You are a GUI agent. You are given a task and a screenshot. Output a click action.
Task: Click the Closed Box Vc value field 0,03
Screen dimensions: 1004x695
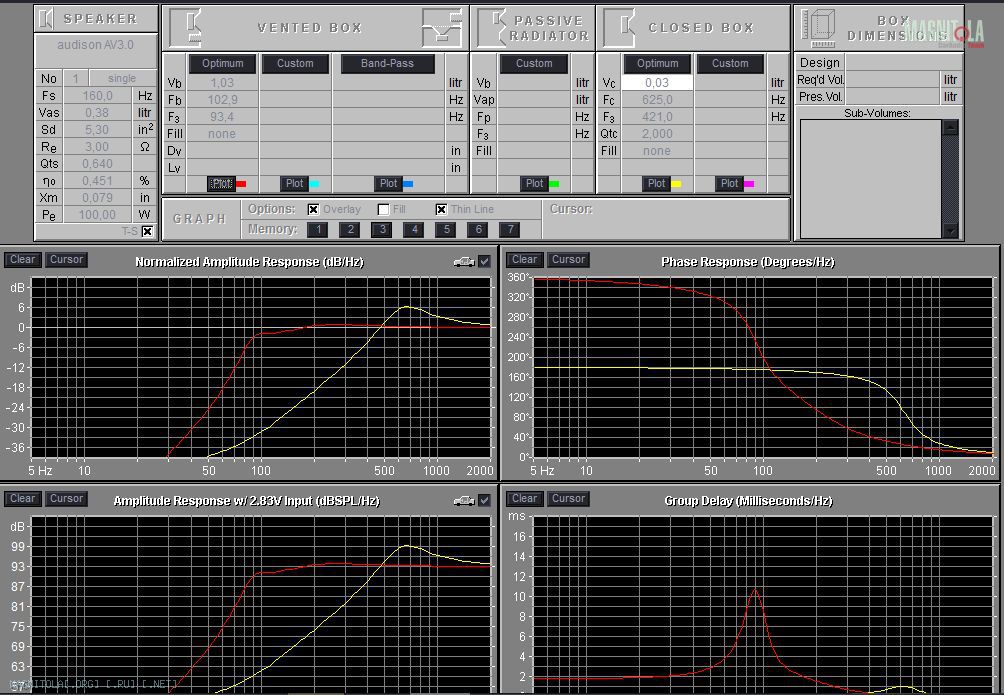click(x=657, y=83)
